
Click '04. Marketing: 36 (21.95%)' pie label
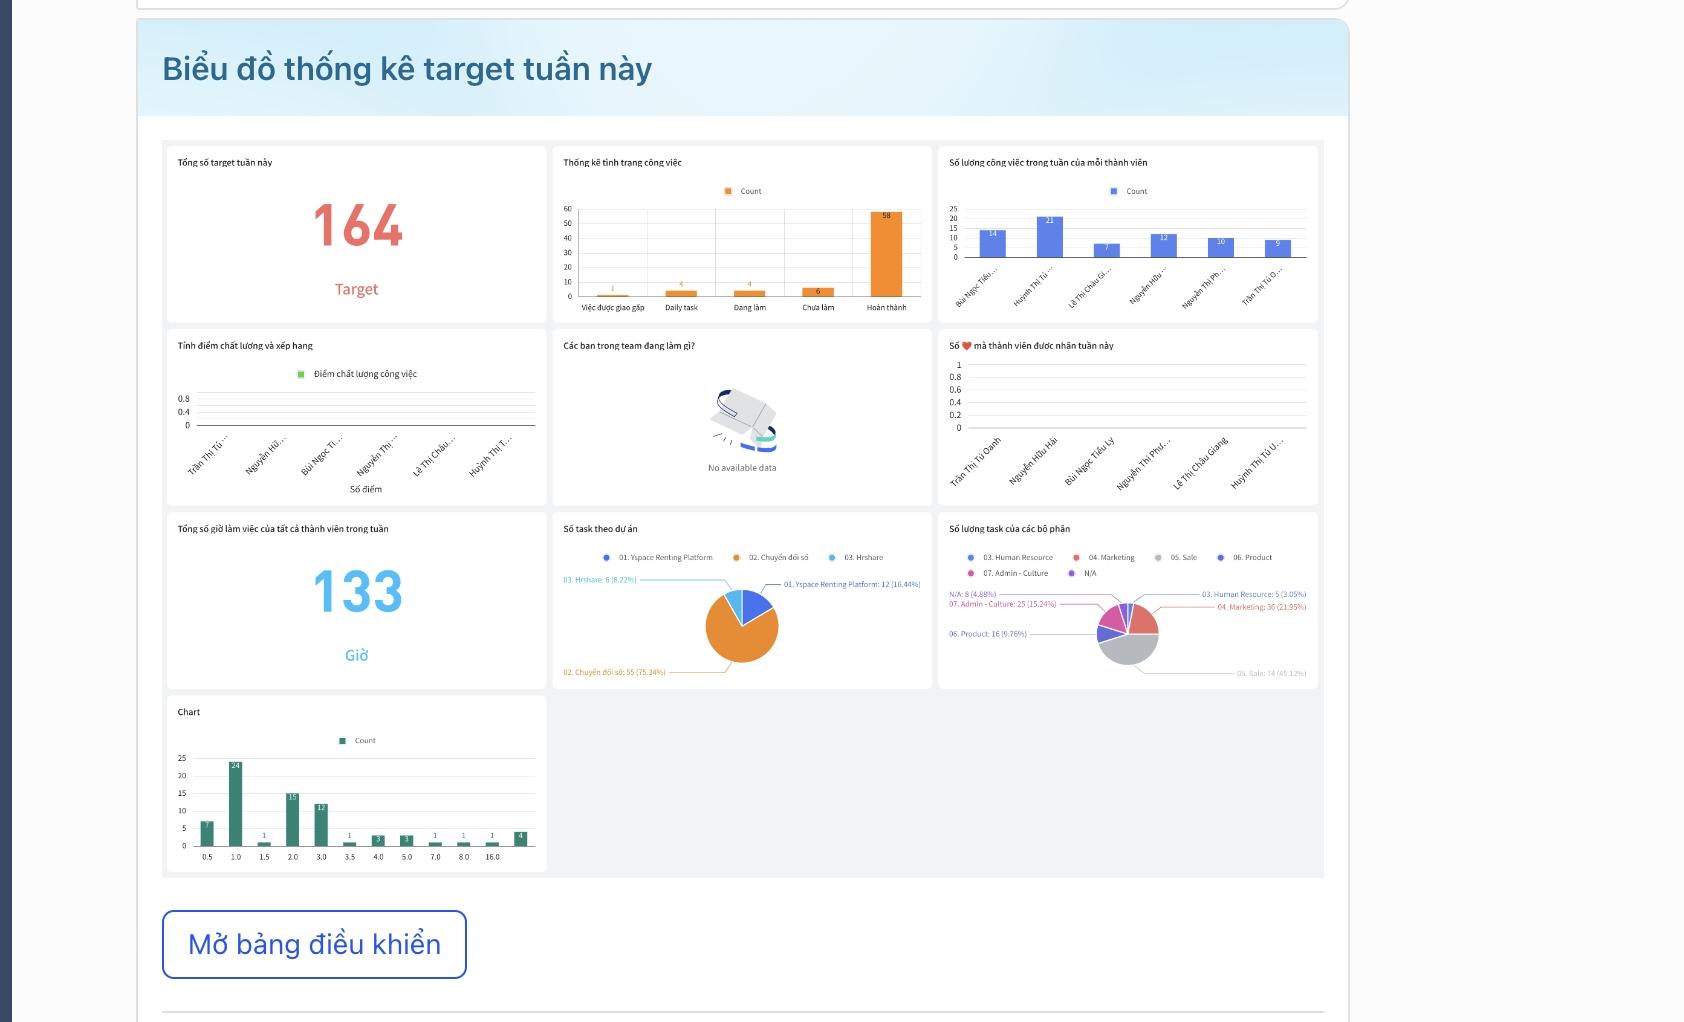point(1262,607)
